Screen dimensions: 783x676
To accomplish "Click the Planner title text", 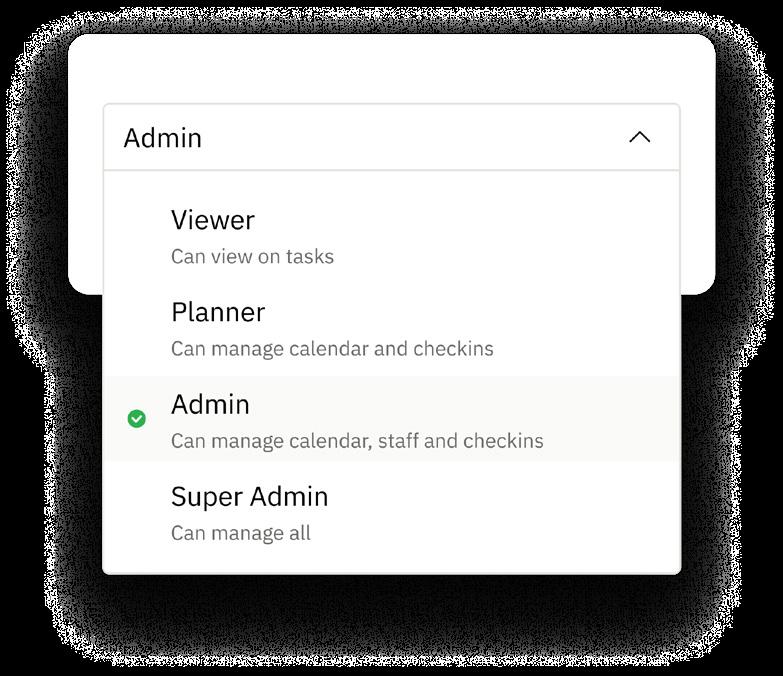I will [x=218, y=313].
